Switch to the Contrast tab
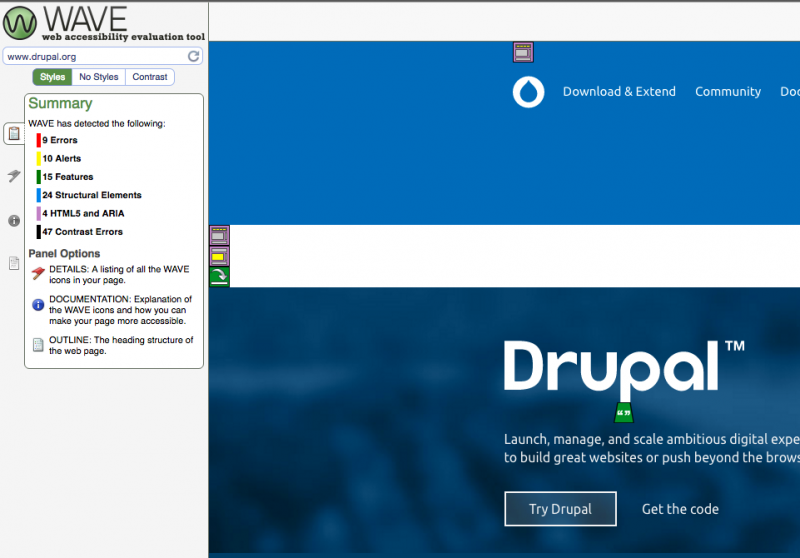Viewport: 800px width, 558px height. pos(149,77)
